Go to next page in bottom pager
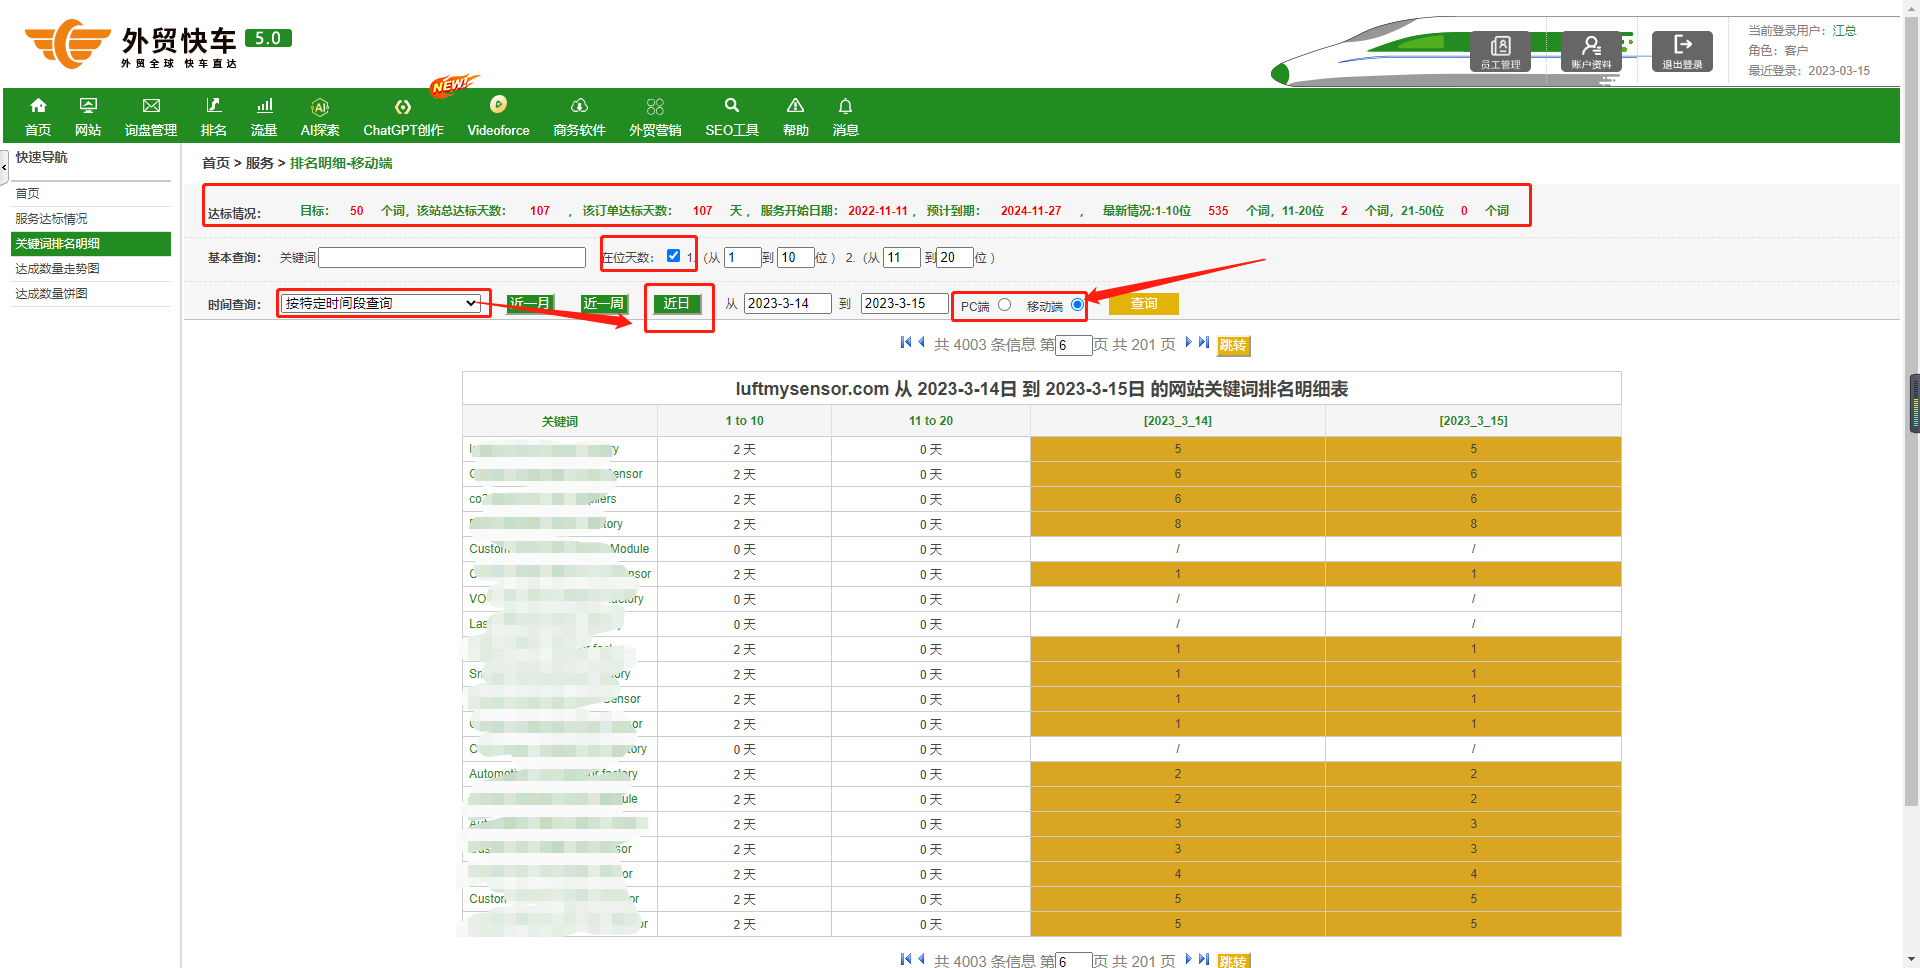Screen dimensions: 1920x968 coord(1188,959)
